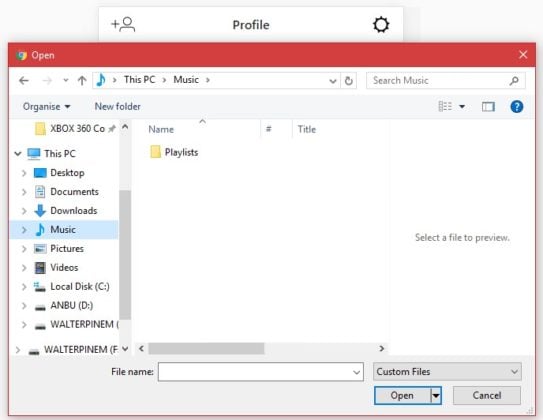Select Music in navigation pane
Viewport: 543px width, 420px height.
pos(63,230)
